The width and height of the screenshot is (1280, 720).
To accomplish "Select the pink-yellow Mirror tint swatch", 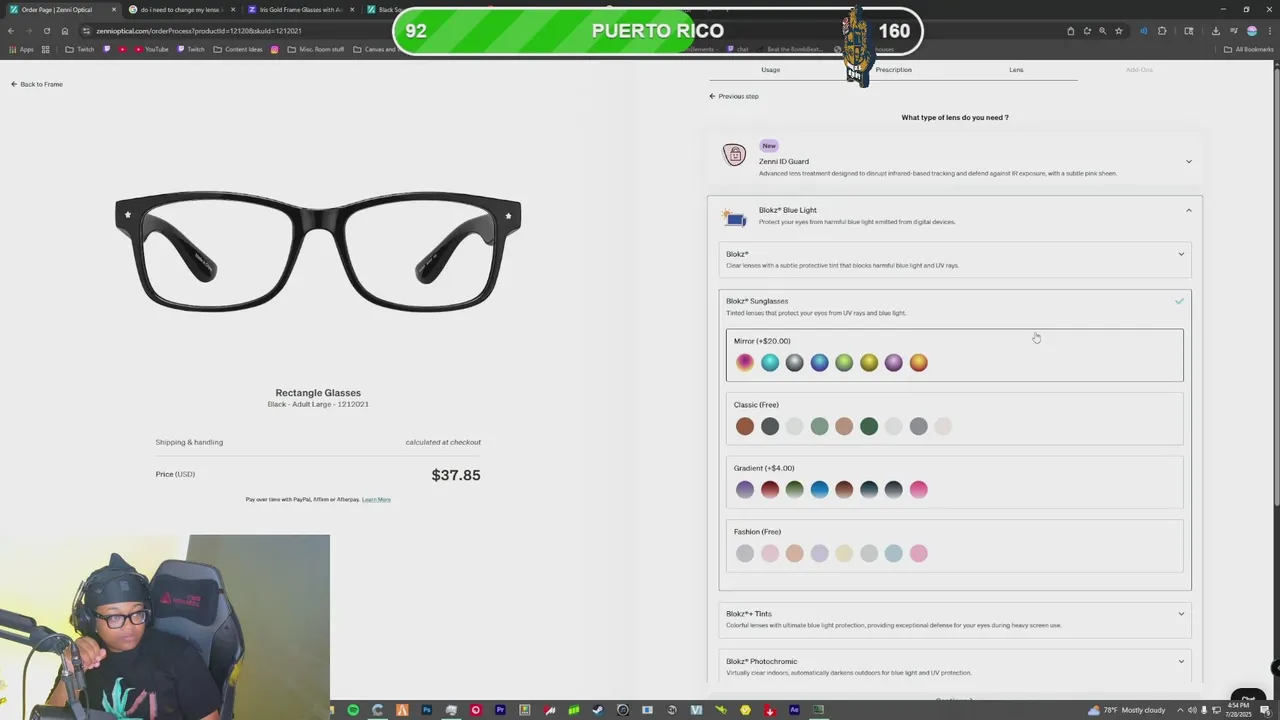I will click(745, 363).
